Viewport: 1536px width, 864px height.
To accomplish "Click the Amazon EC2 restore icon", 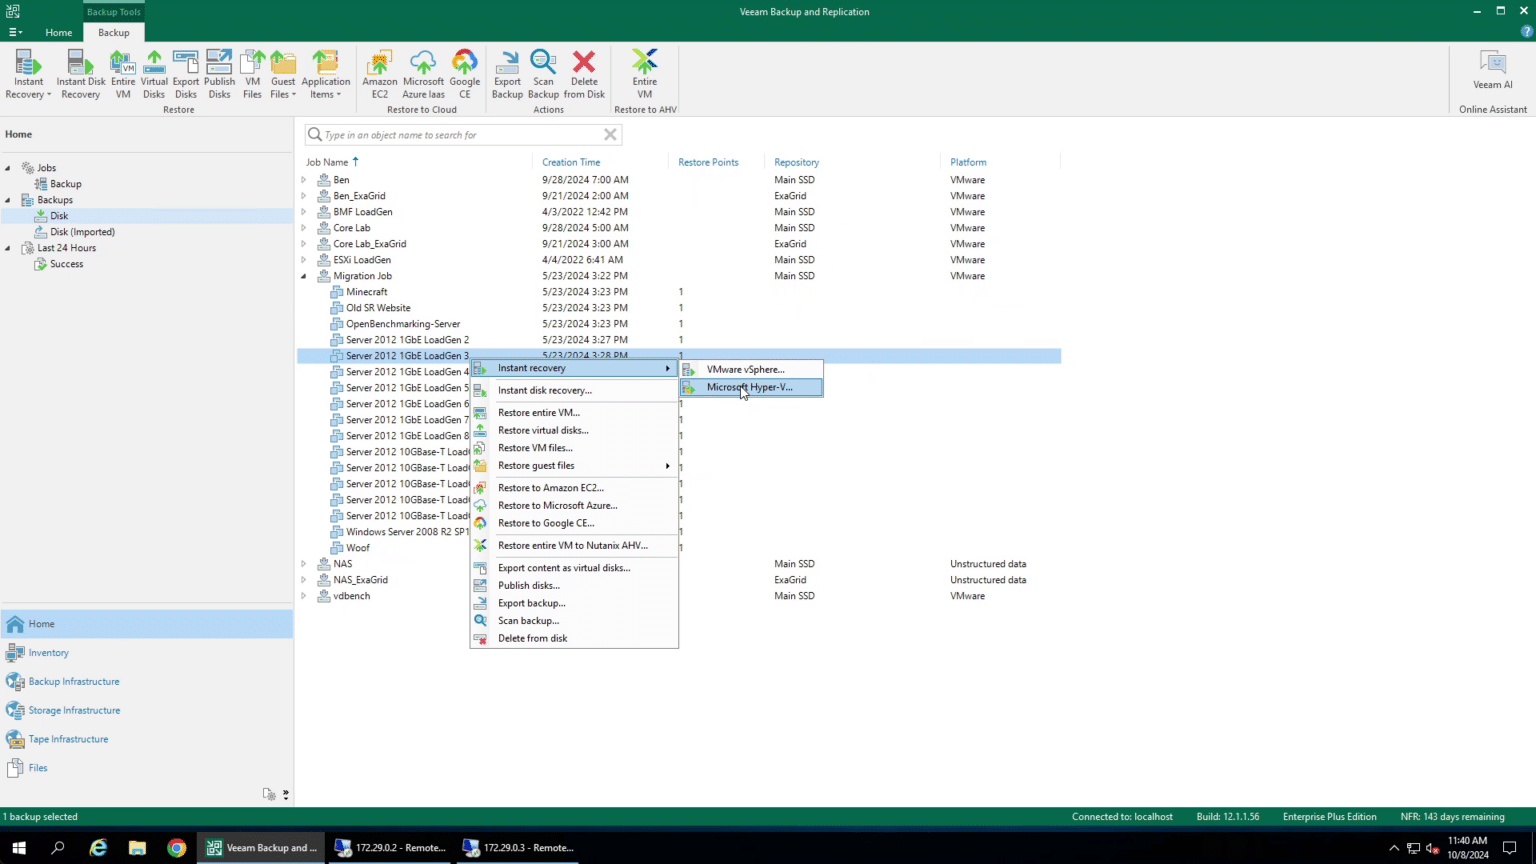I will [x=380, y=74].
